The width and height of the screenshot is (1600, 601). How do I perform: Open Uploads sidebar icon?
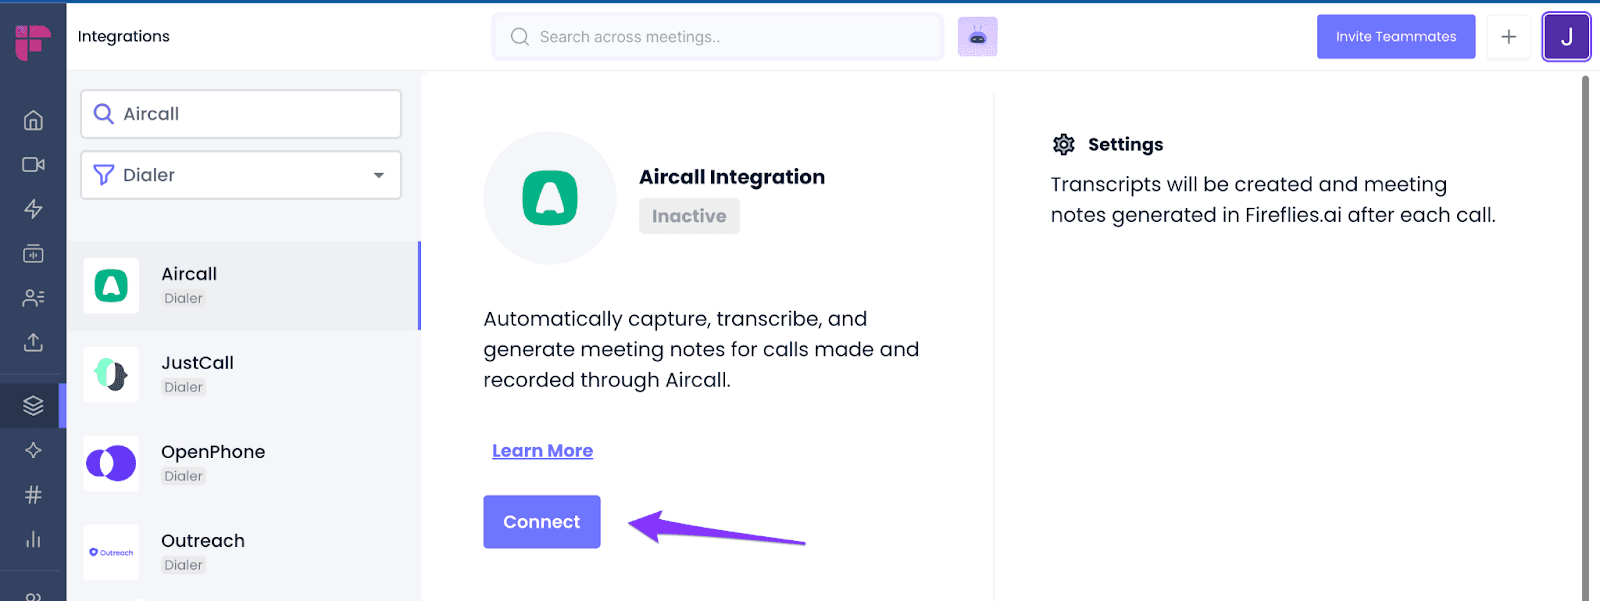coord(33,342)
